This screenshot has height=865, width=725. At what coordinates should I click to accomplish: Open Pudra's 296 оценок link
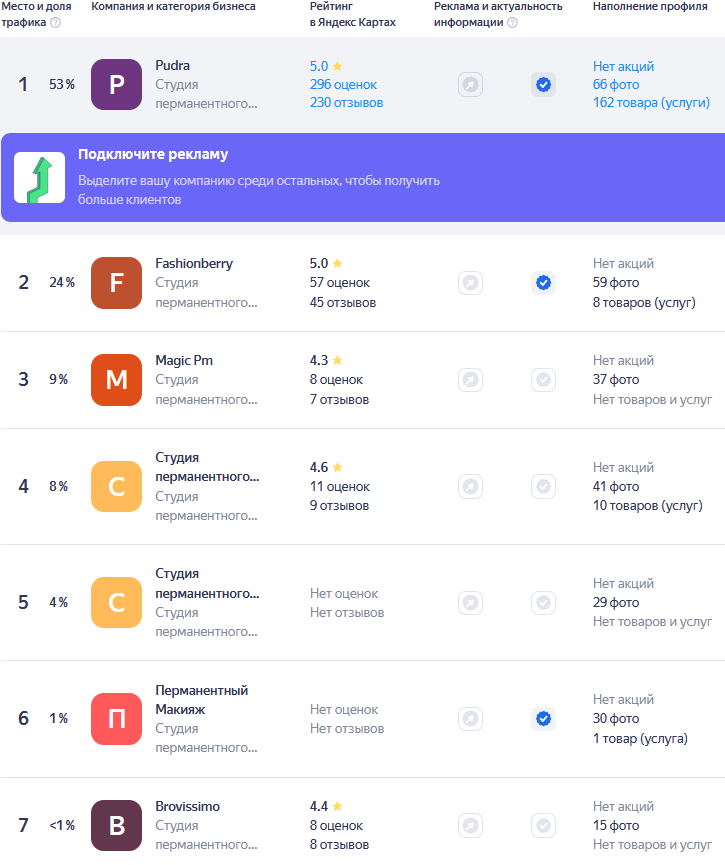343,84
